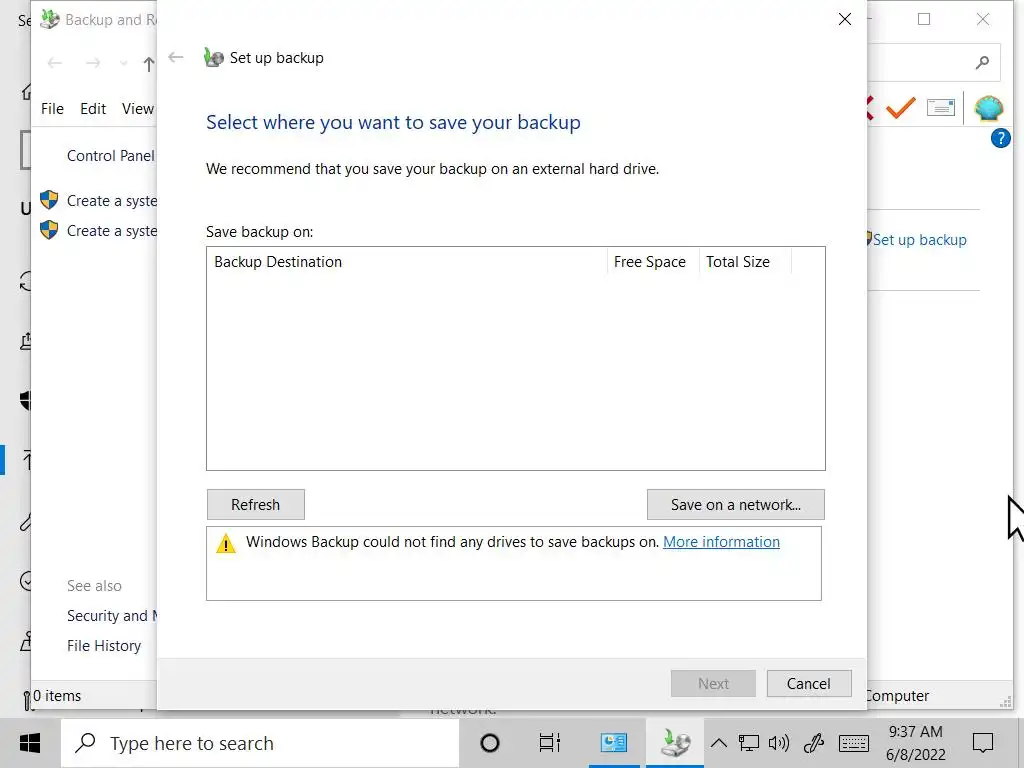The image size is (1024, 768).
Task: Click the Backup and Restore title bar icon
Action: click(x=50, y=20)
